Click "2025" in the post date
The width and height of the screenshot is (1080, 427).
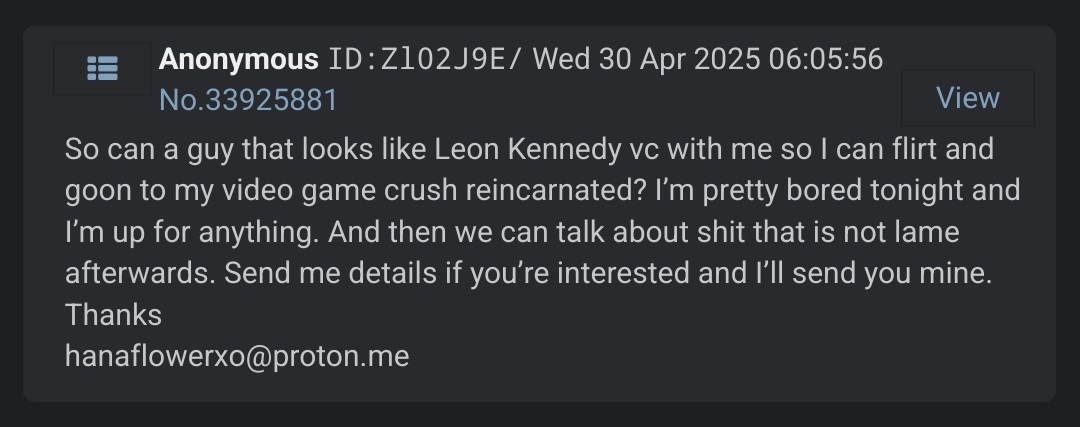click(x=727, y=60)
